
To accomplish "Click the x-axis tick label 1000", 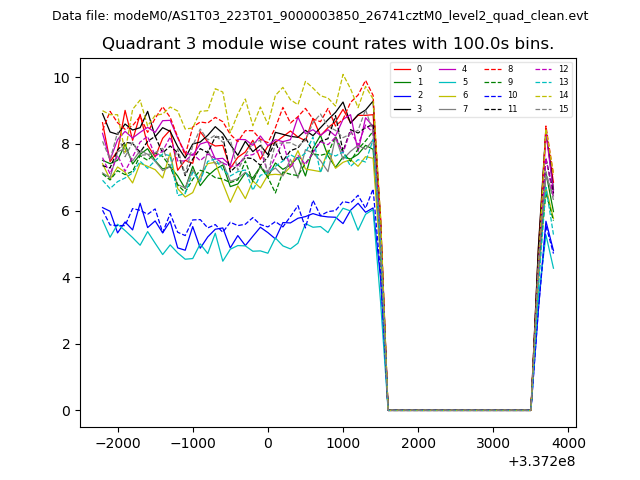I will click(x=343, y=443).
